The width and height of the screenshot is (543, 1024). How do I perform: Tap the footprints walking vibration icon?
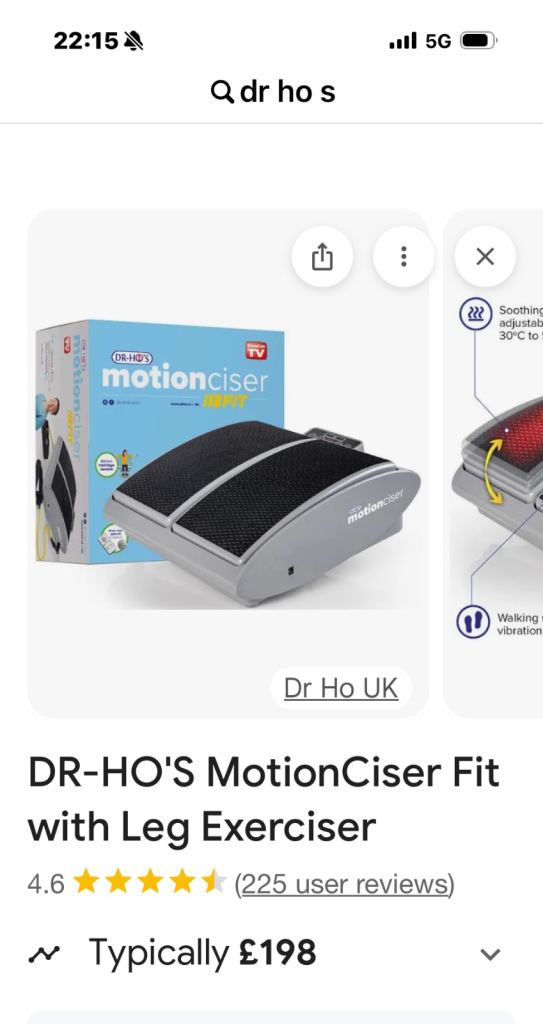click(472, 622)
